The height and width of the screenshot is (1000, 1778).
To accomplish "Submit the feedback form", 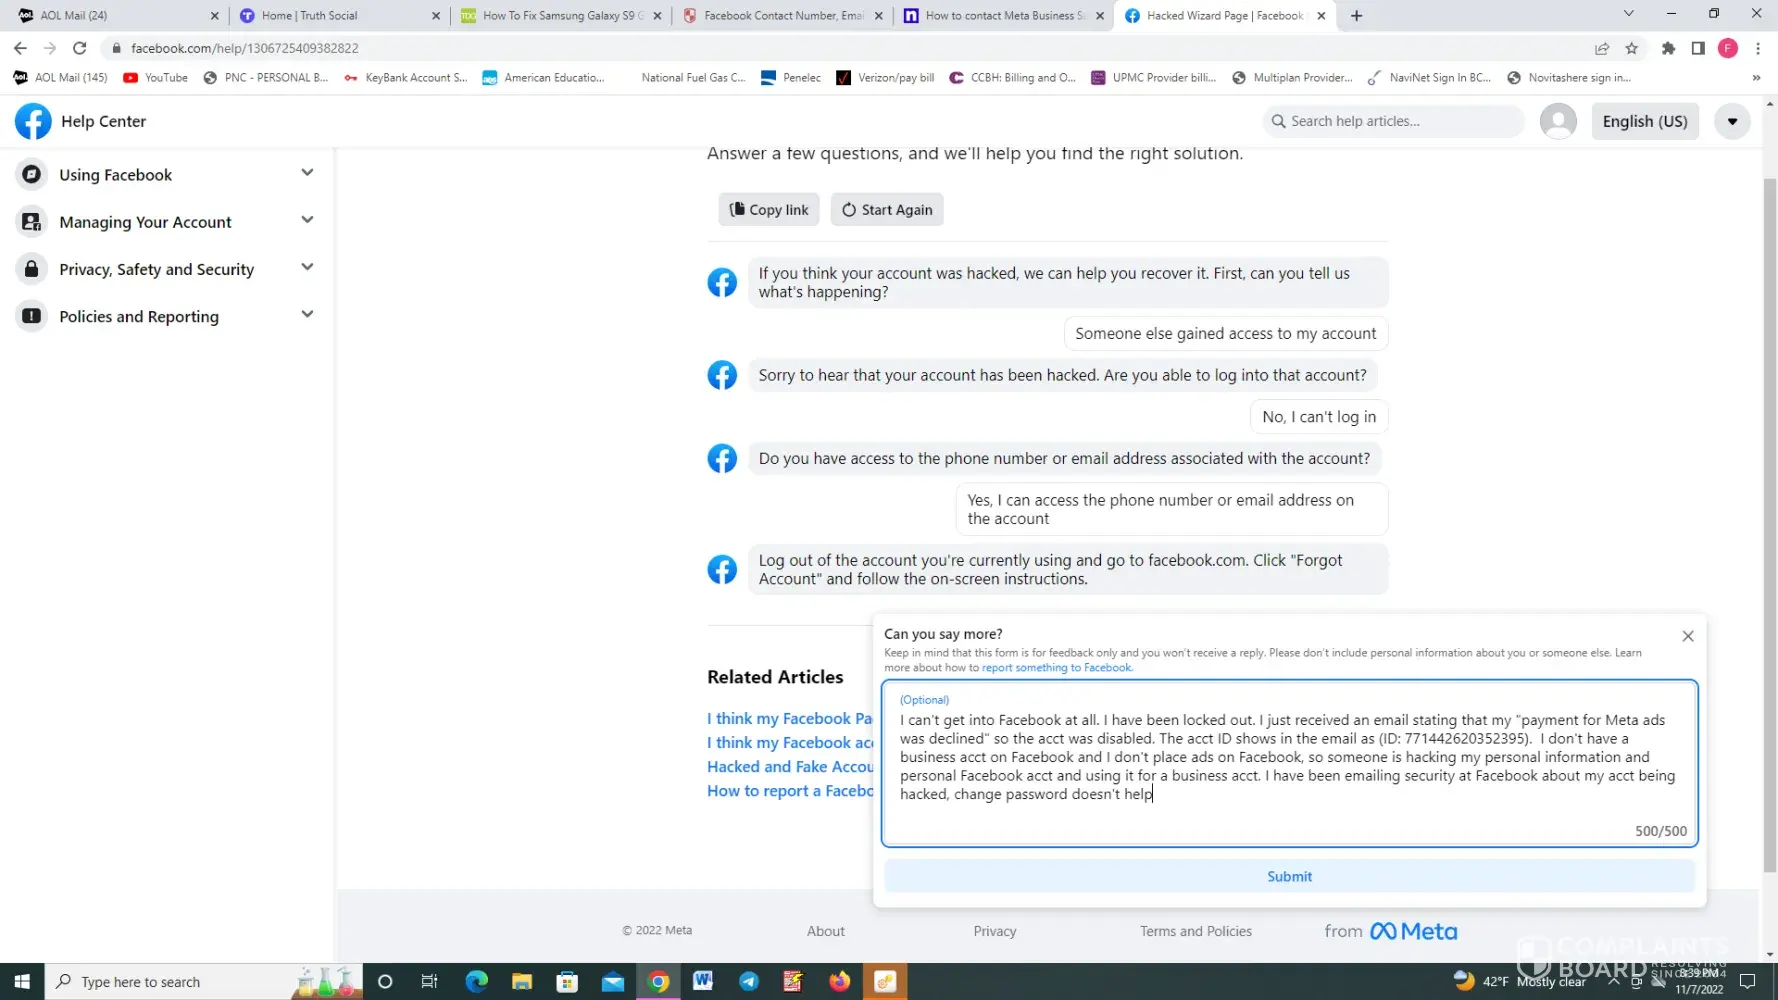I will 1289,876.
